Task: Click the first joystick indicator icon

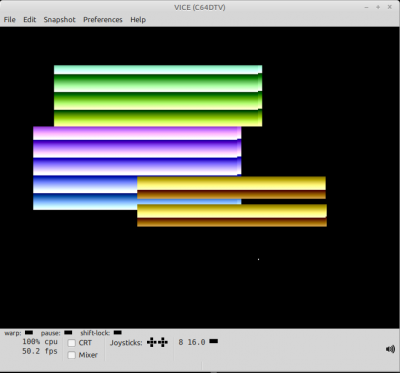Action: [152, 342]
